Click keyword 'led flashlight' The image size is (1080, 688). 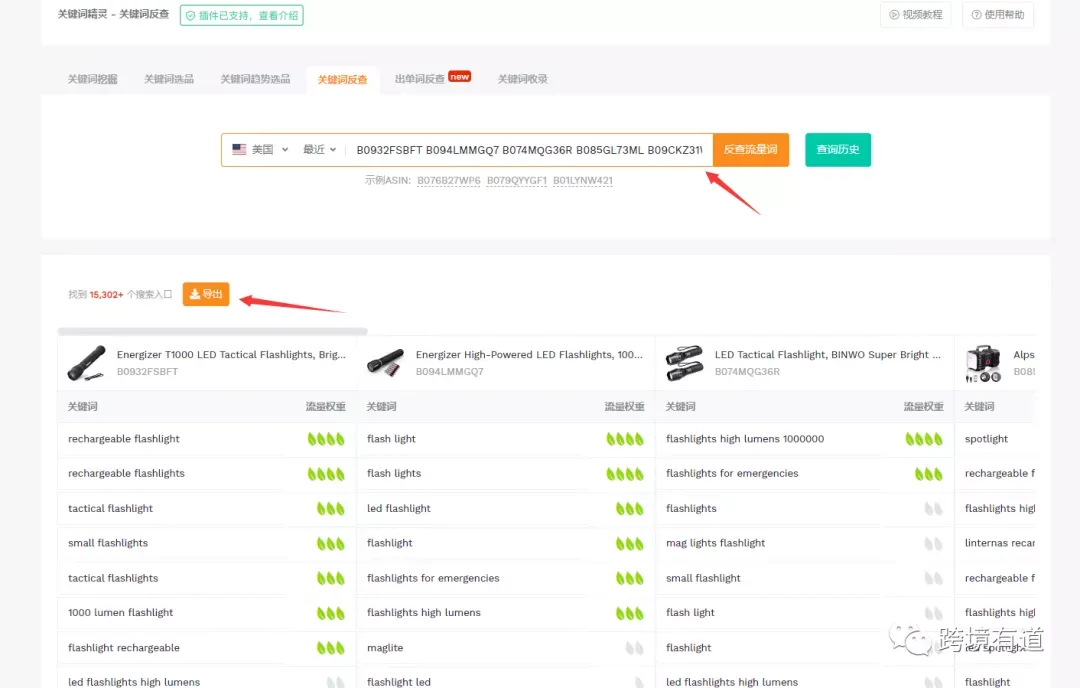click(x=399, y=508)
